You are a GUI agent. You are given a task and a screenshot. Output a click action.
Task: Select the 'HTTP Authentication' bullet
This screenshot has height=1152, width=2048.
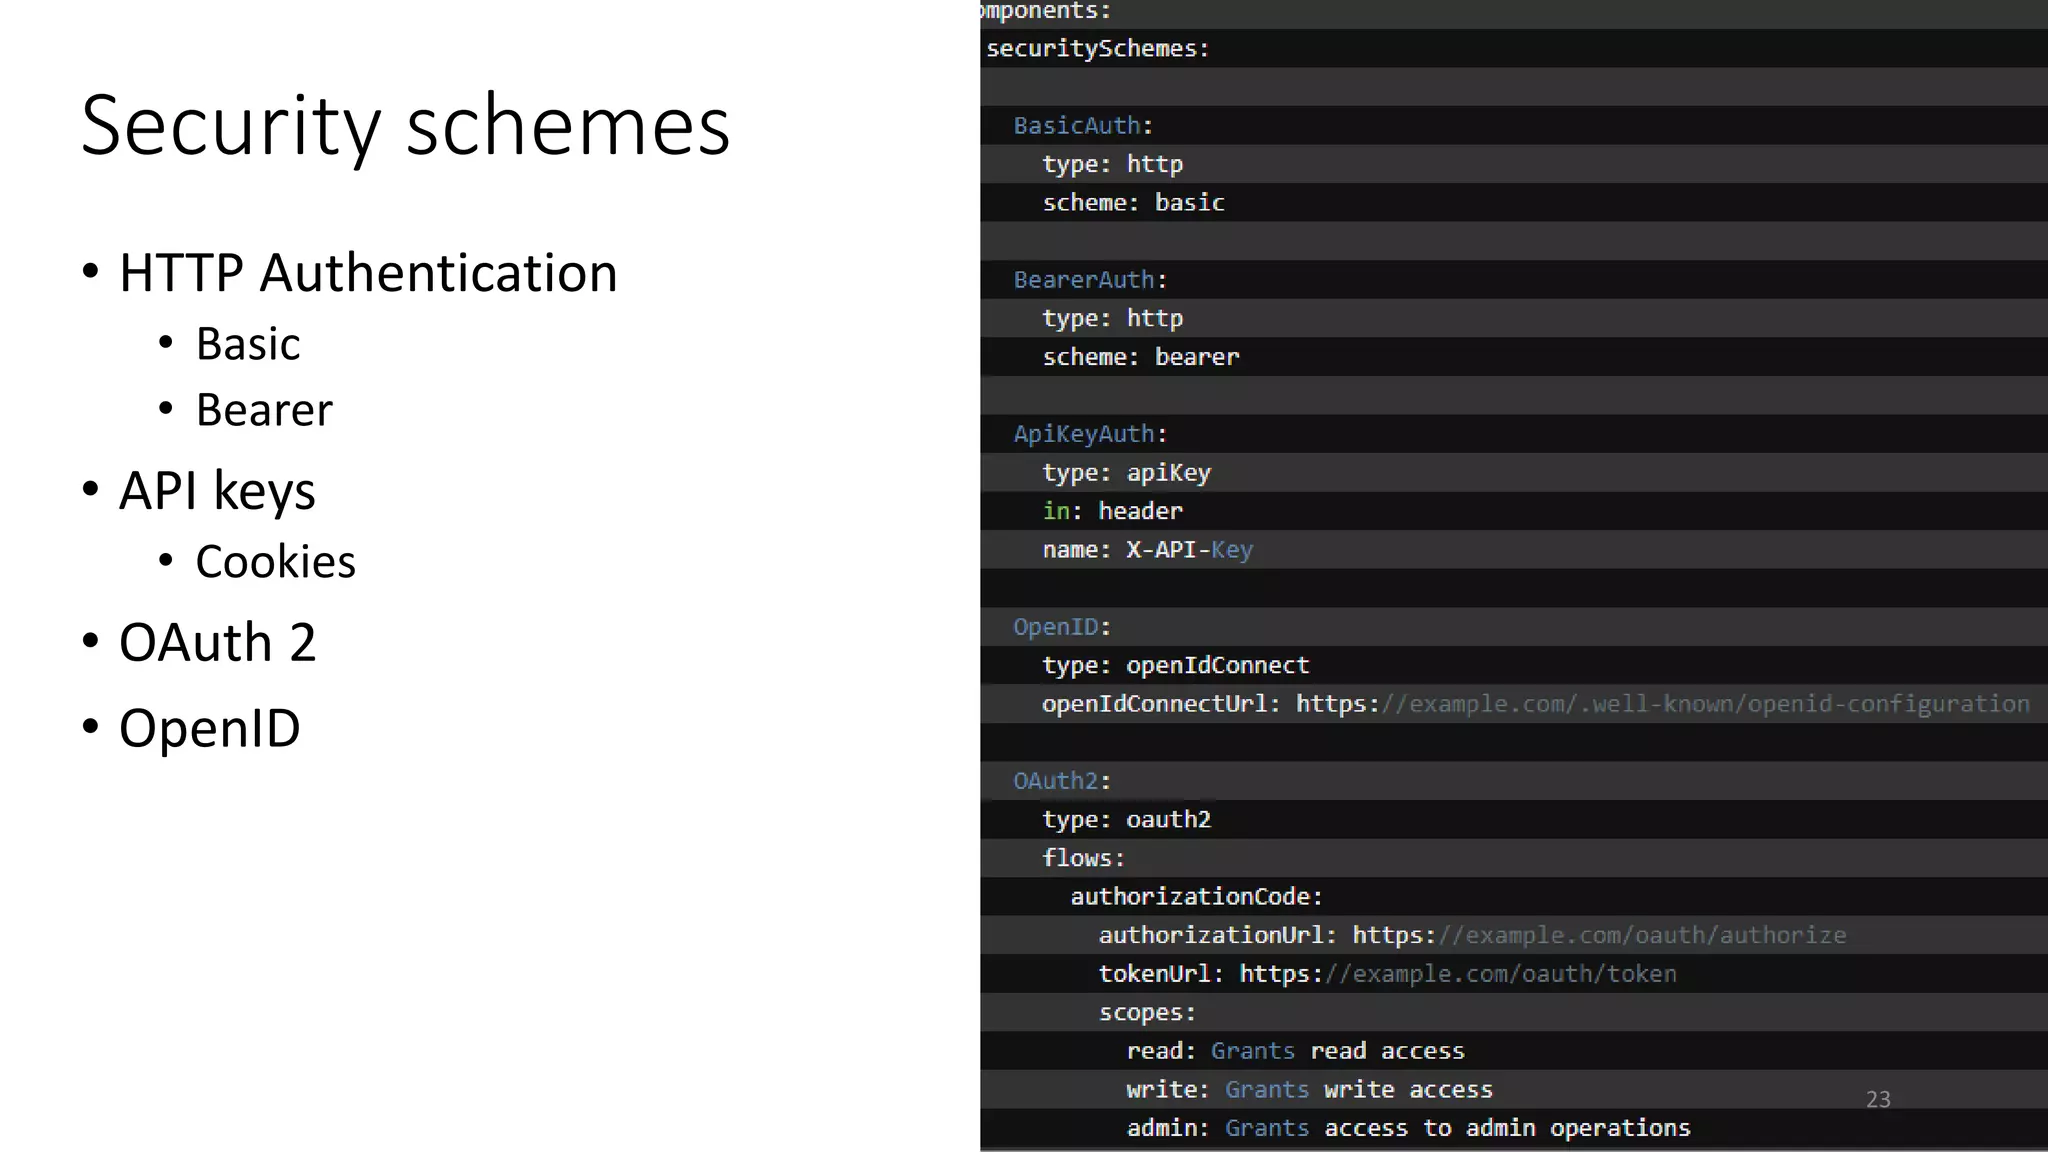[x=368, y=273]
